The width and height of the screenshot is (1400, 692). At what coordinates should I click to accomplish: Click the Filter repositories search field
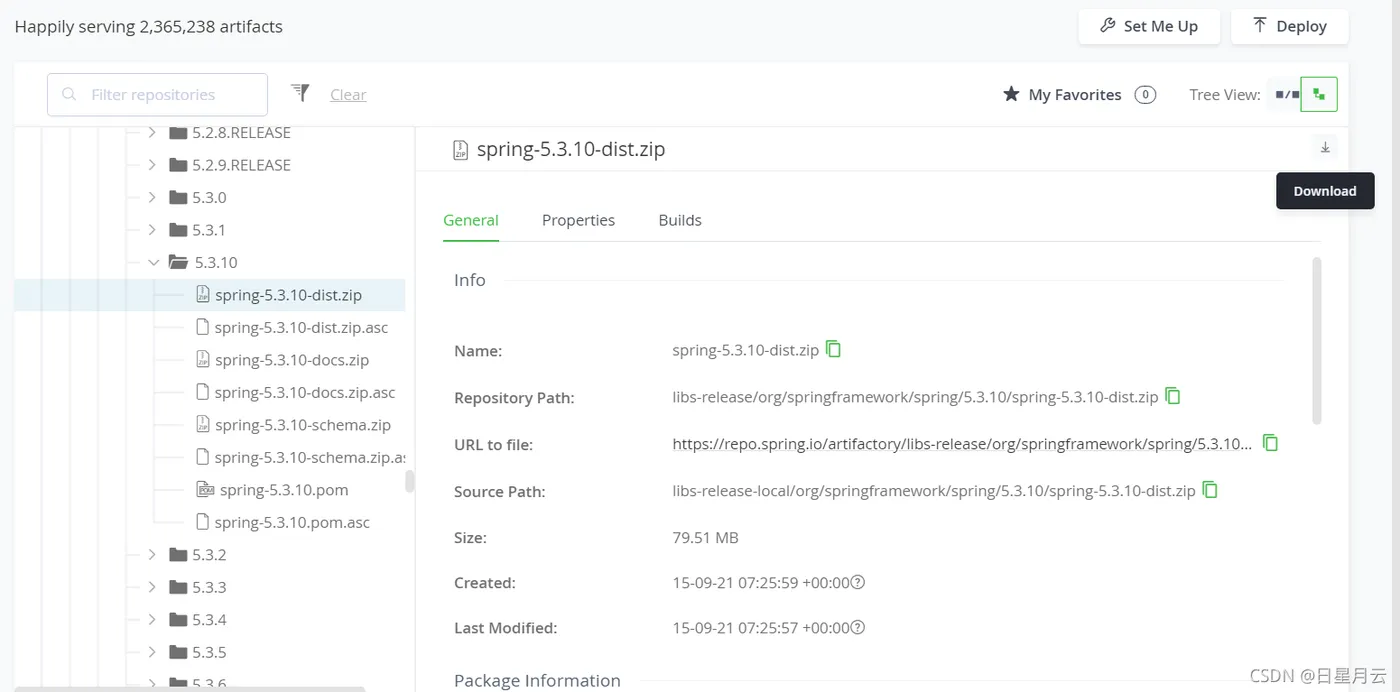tap(157, 95)
